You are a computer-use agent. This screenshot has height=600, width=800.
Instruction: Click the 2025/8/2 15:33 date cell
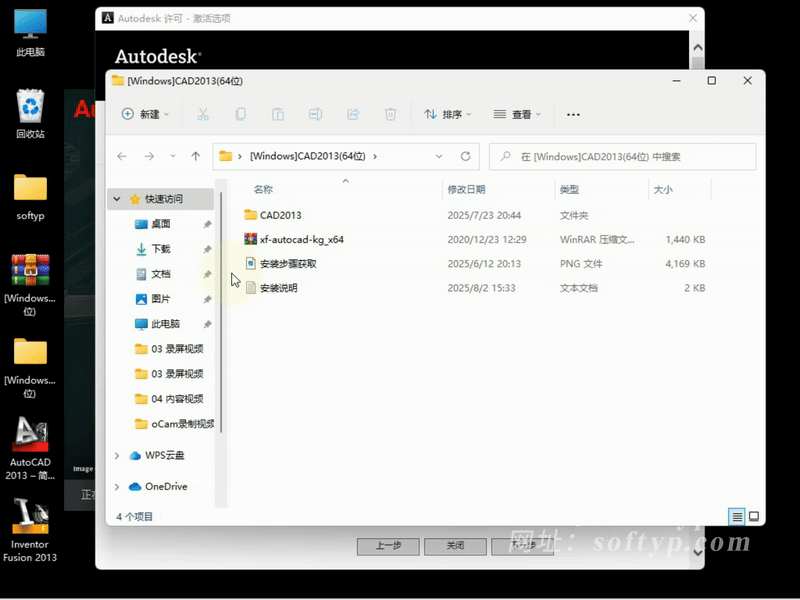point(481,288)
